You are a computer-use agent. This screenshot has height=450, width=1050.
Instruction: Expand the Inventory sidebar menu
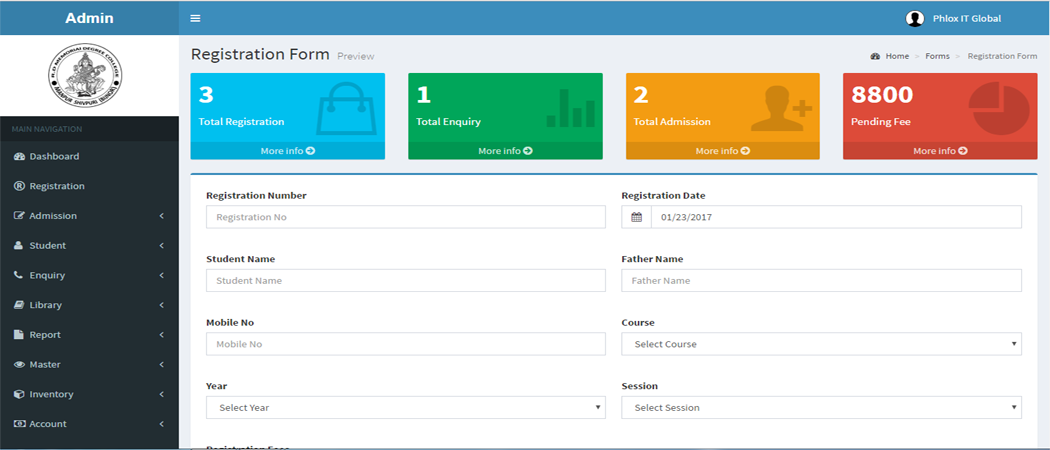point(88,394)
